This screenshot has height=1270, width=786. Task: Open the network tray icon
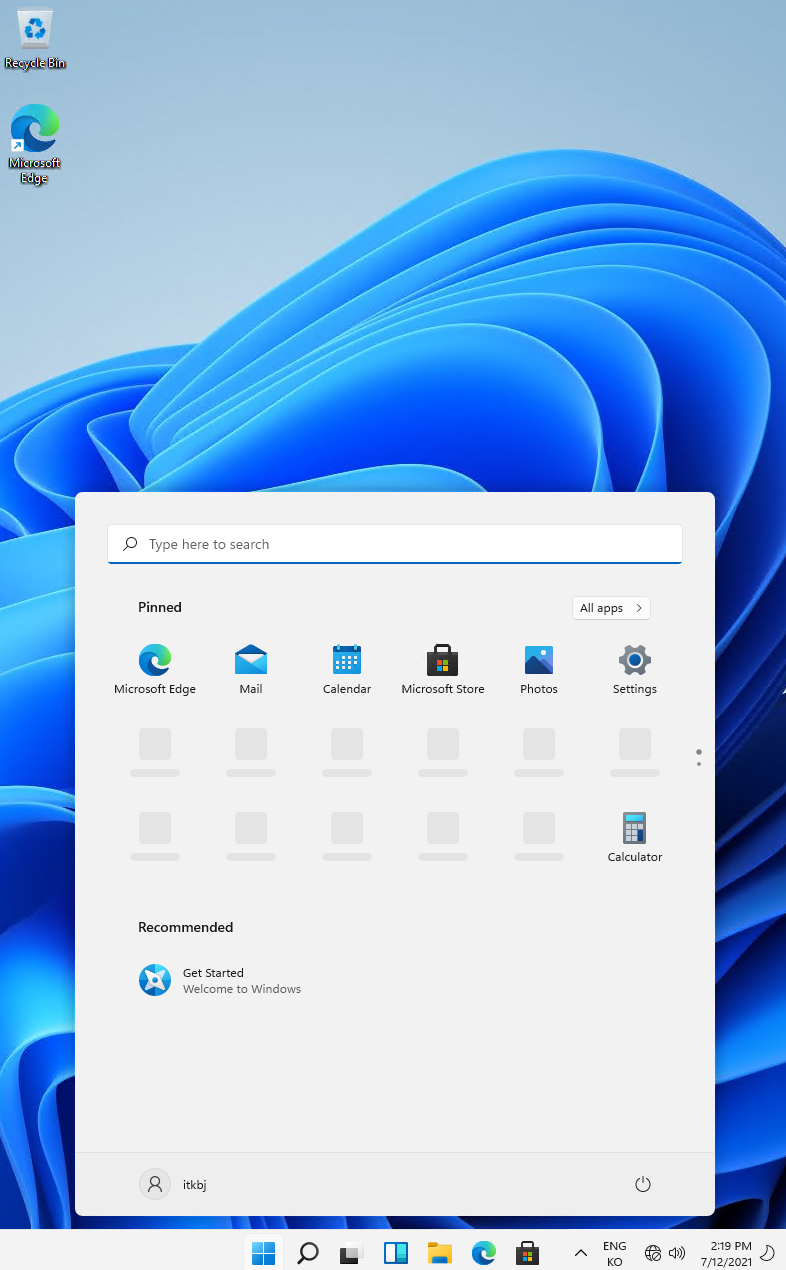click(653, 1253)
